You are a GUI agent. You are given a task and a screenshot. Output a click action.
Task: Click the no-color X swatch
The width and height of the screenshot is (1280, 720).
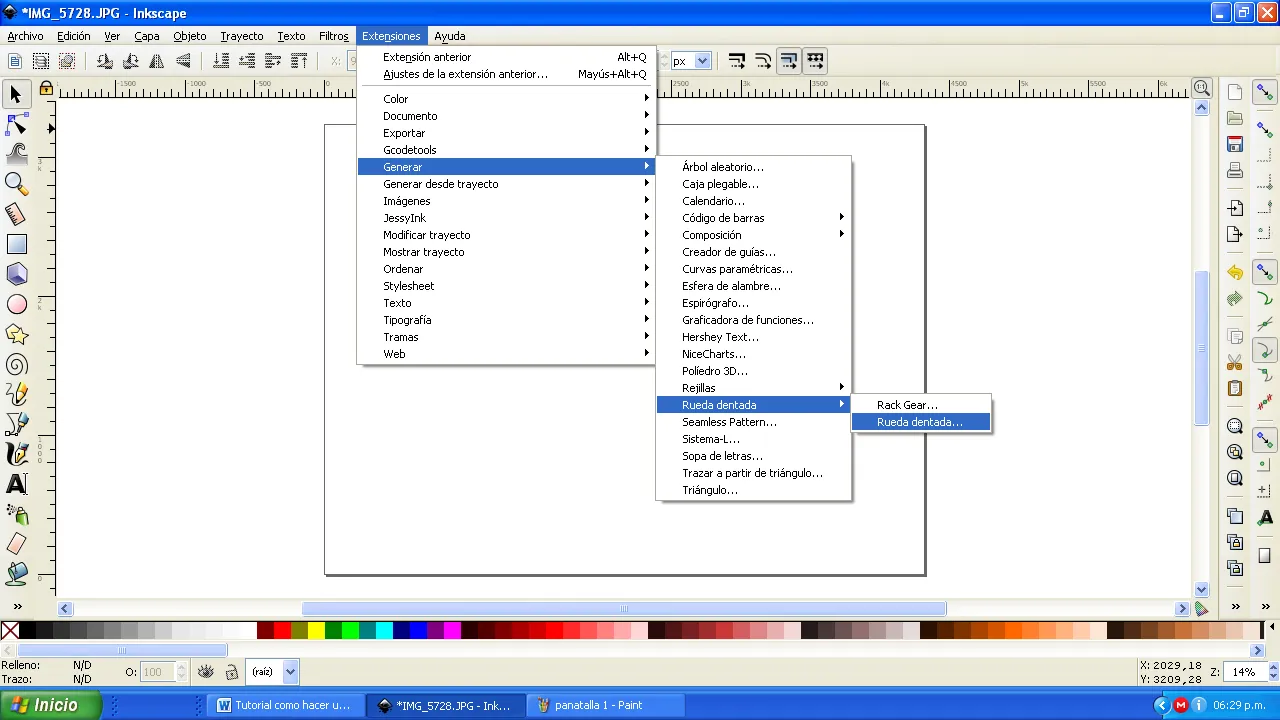(x=9, y=630)
